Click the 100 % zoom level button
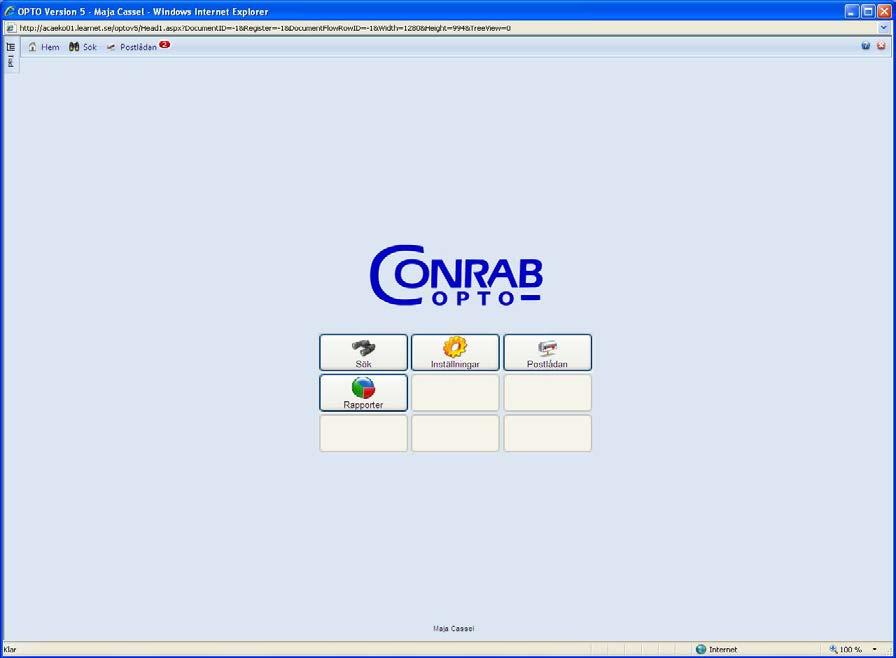Screen dimensions: 896x658 [846, 649]
